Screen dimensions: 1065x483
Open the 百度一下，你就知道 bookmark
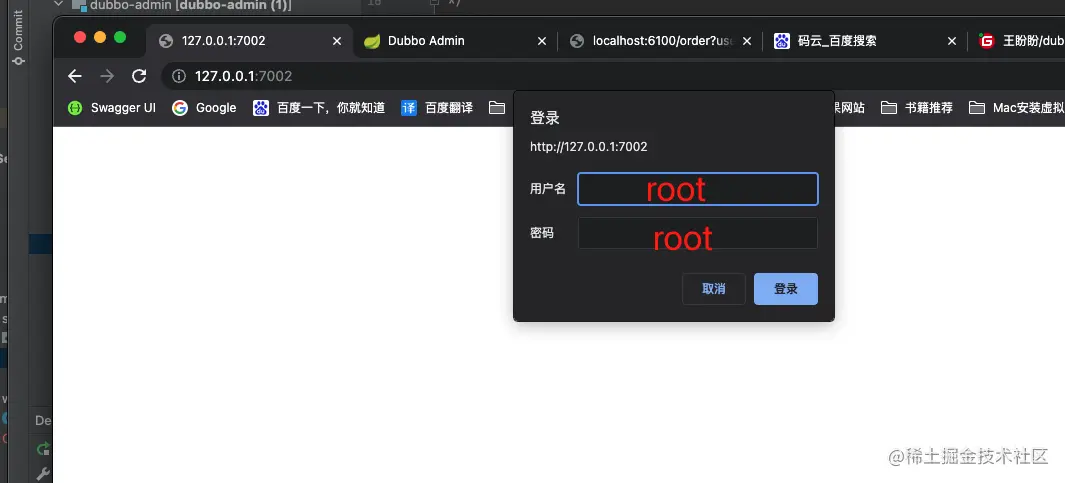tap(319, 107)
